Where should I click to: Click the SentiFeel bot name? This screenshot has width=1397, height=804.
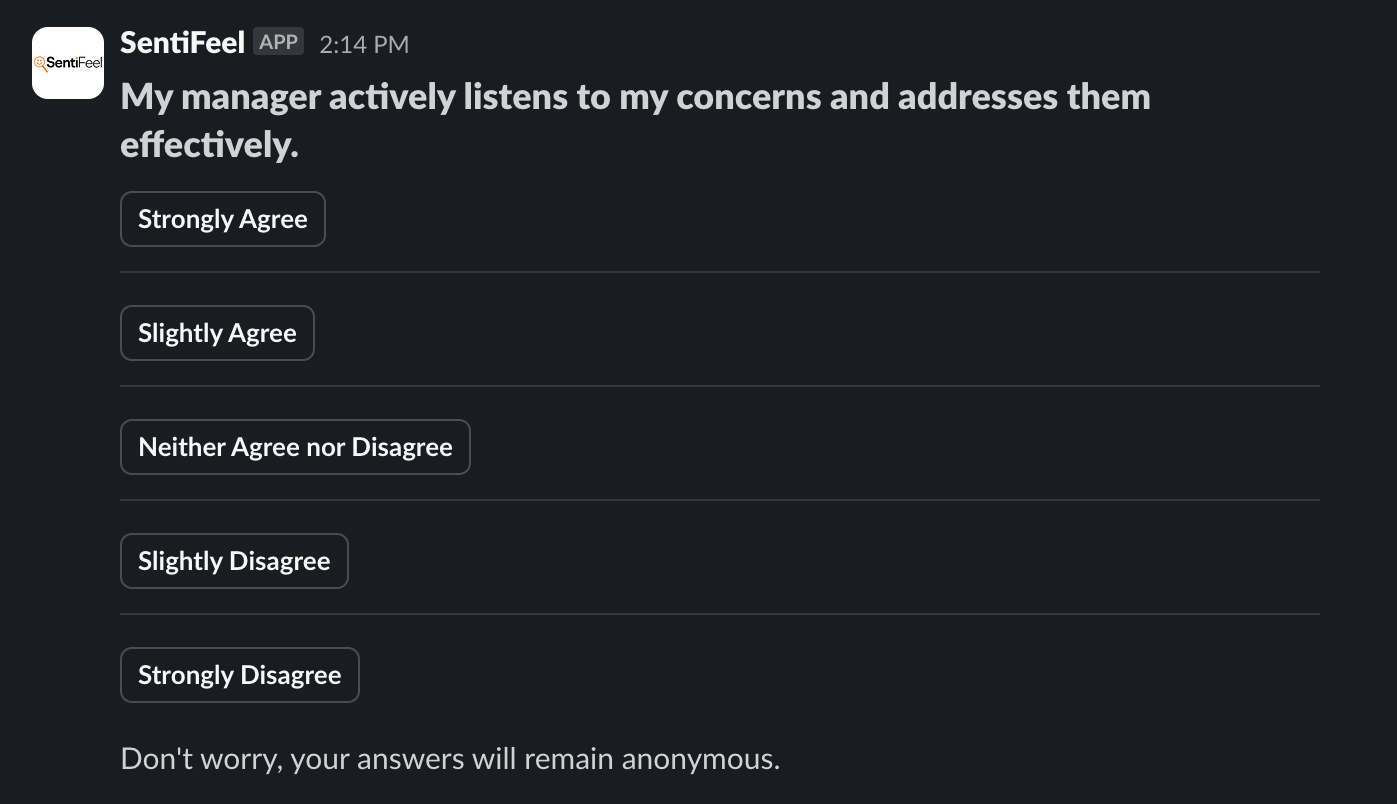click(181, 41)
